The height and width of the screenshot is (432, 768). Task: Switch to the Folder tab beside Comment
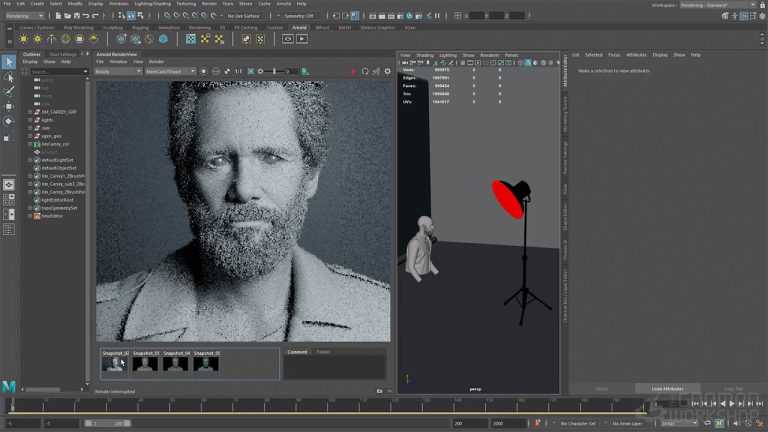click(323, 352)
